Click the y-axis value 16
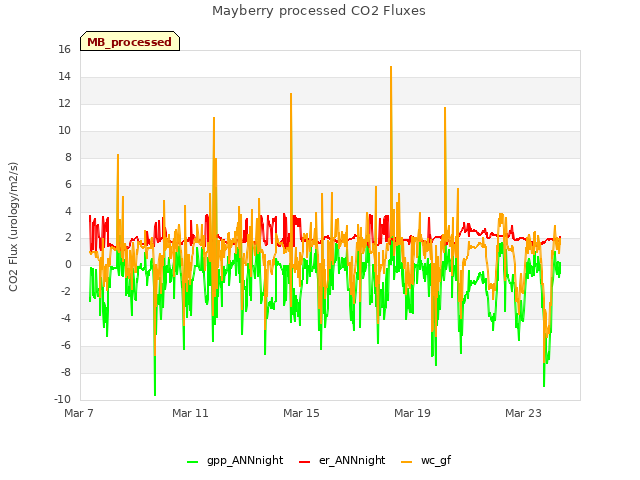This screenshot has height=480, width=640. pos(64,49)
